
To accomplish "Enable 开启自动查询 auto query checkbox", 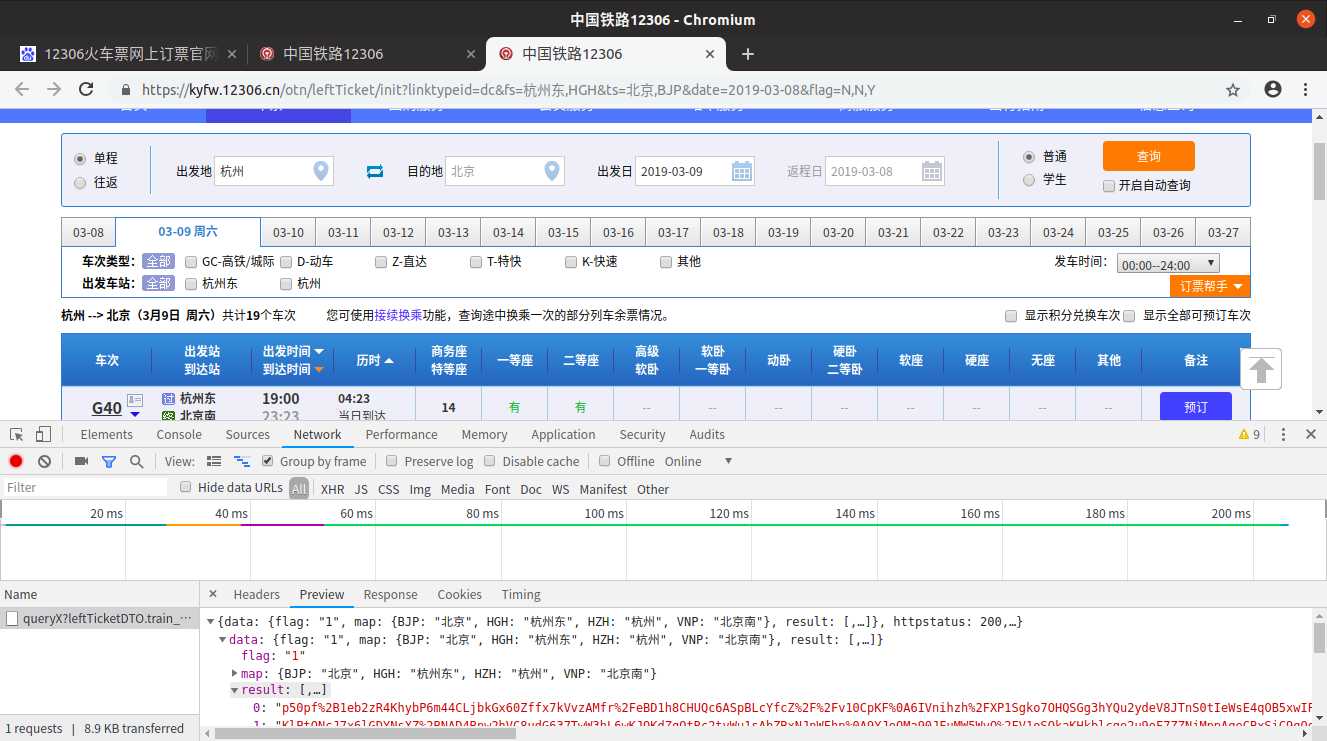I will pos(1109,185).
